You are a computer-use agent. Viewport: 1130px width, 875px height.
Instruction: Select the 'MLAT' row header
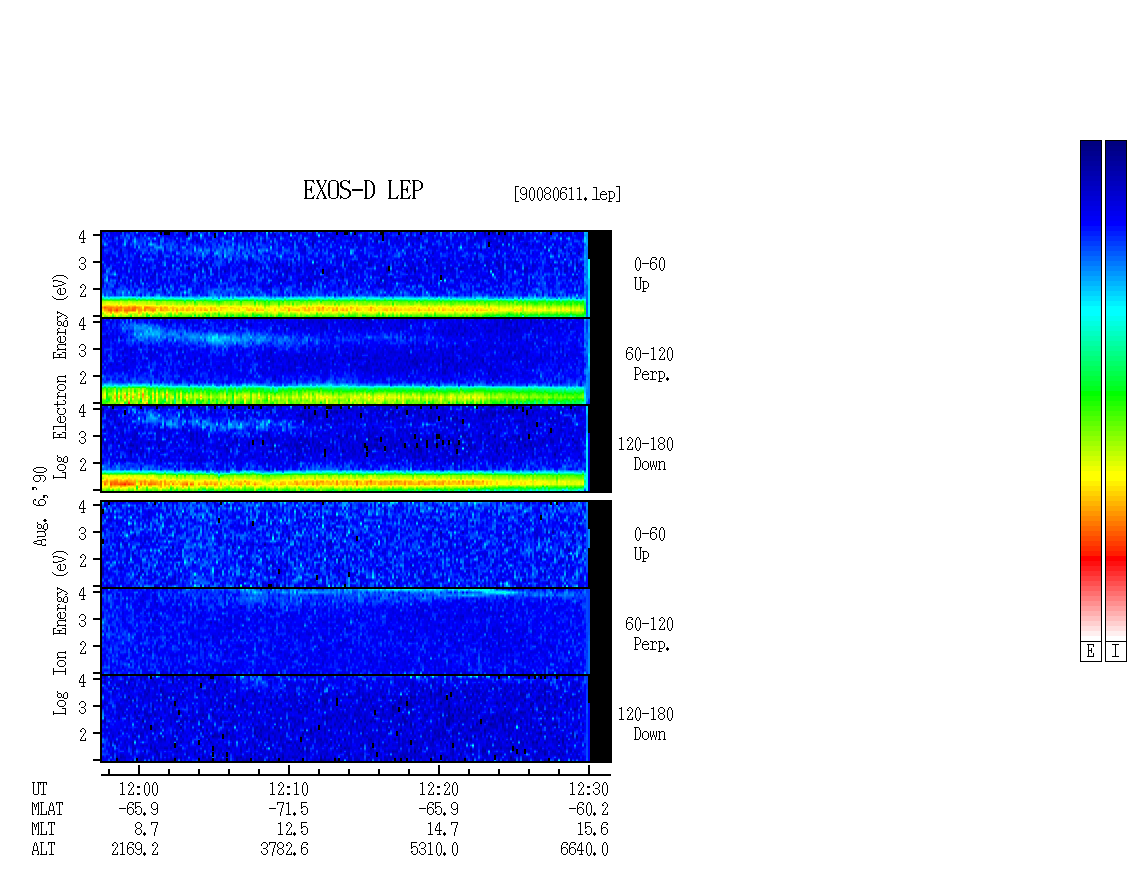(x=47, y=809)
